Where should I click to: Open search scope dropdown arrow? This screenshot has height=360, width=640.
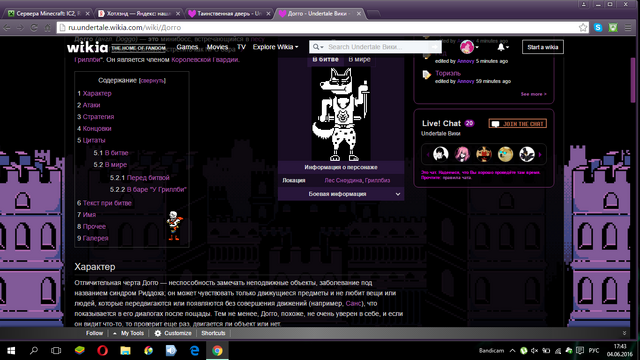point(322,47)
